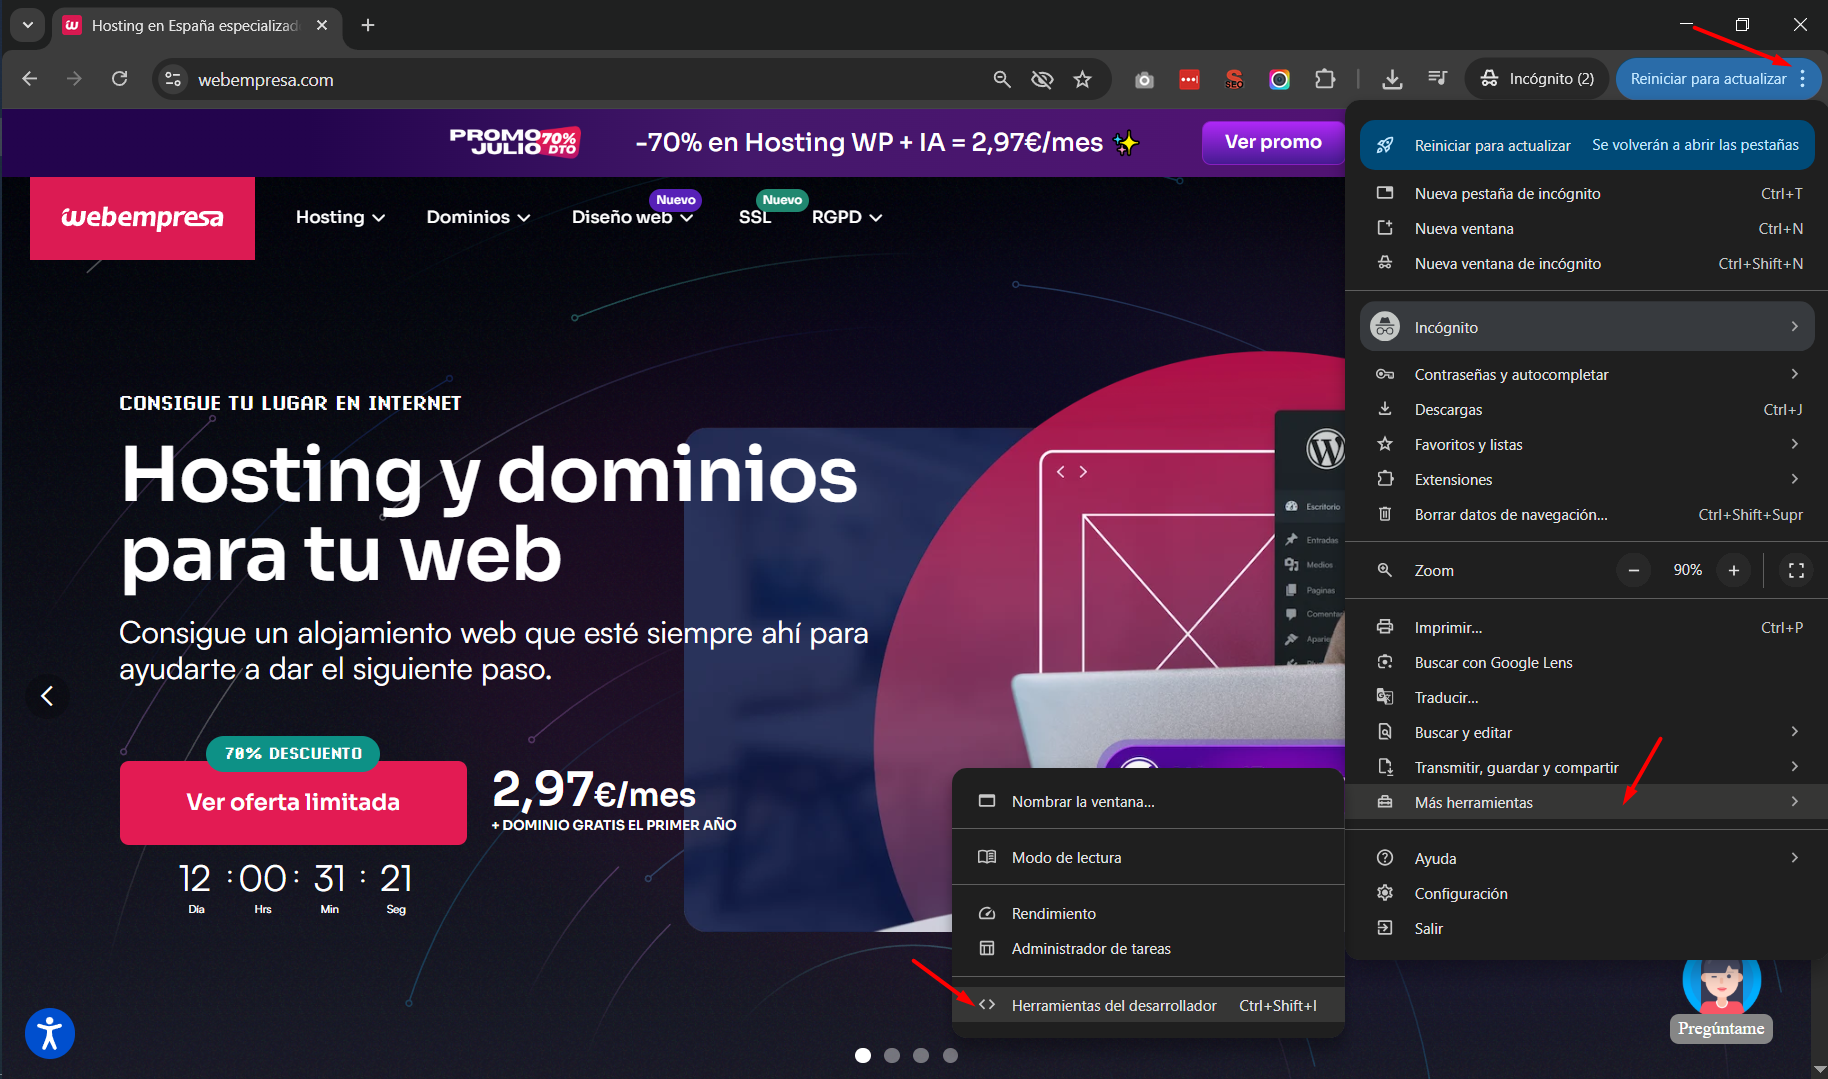This screenshot has width=1828, height=1079.
Task: Select Traducir menu entry
Action: click(x=1587, y=697)
